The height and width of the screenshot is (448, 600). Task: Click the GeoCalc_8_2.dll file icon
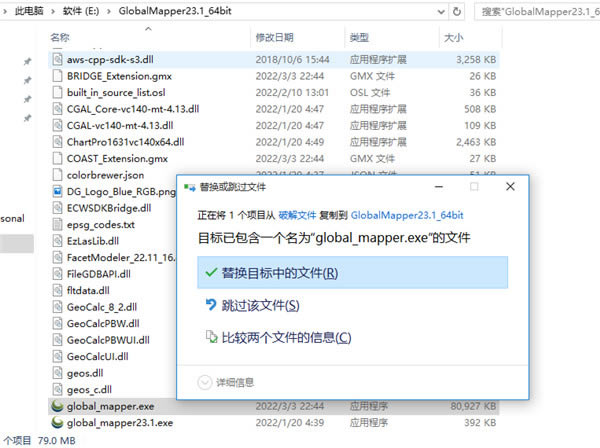click(57, 306)
